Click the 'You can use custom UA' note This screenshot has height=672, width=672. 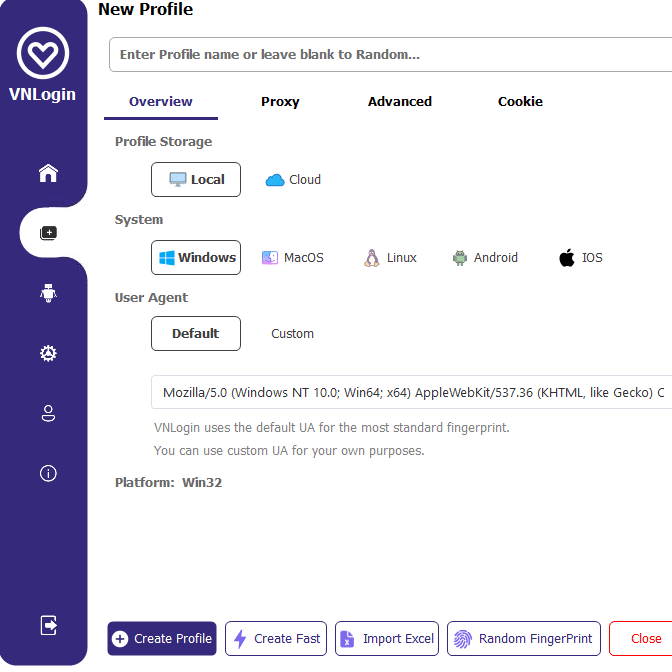point(289,451)
